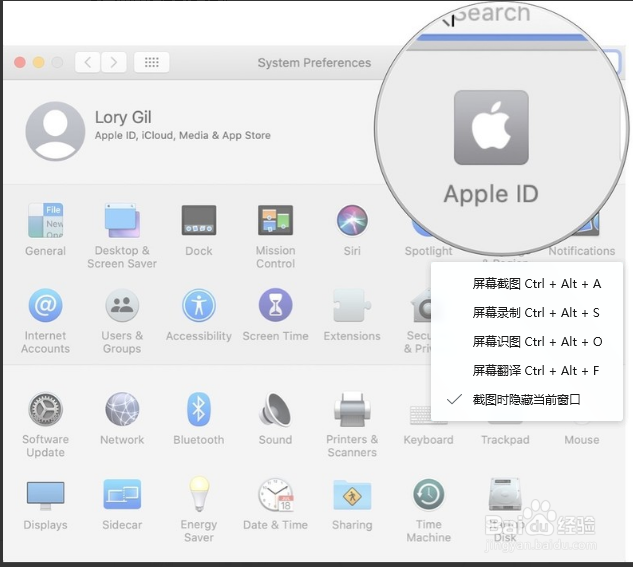Toggle 截图时隐藏当前窗口 option
Viewport: 633px width, 567px height.
coord(526,400)
